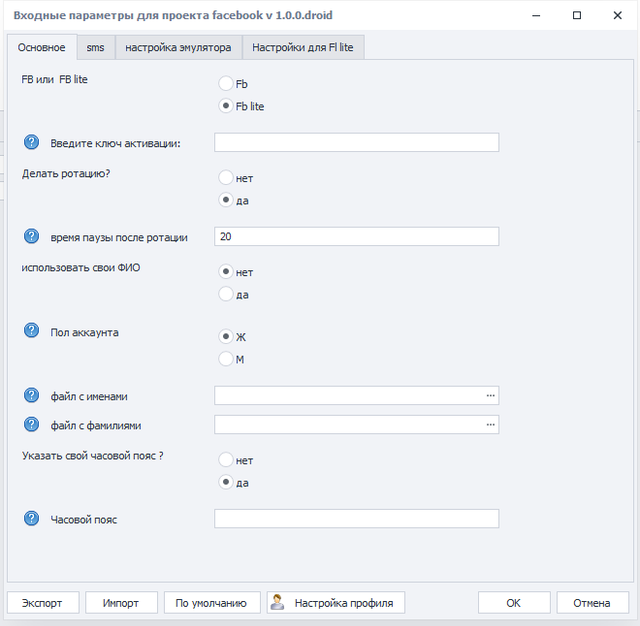Open the настройка эмулятора tab

(x=178, y=48)
